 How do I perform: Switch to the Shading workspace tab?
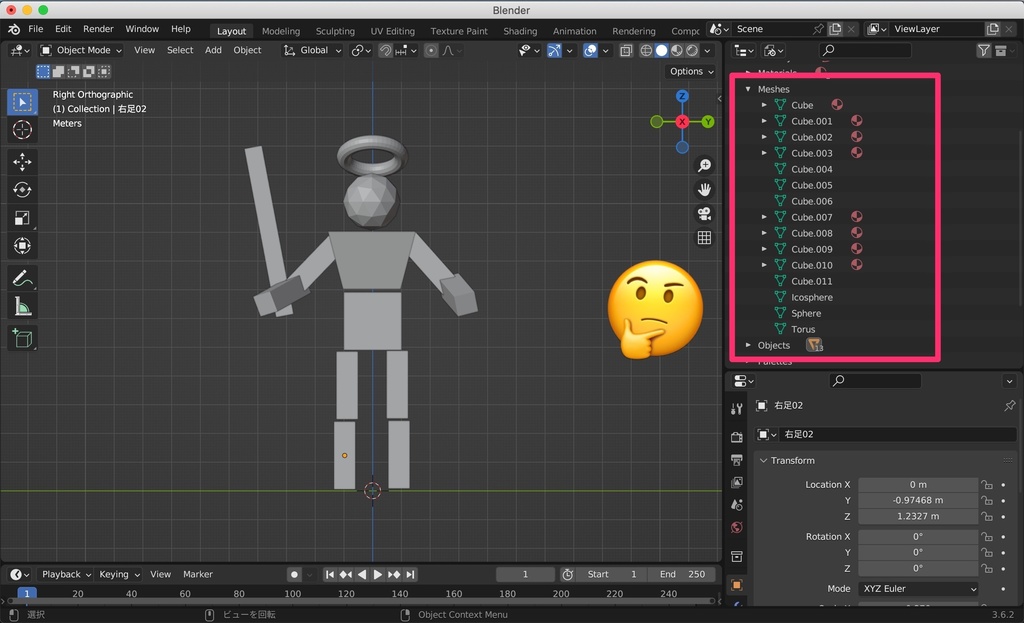pyautogui.click(x=520, y=30)
